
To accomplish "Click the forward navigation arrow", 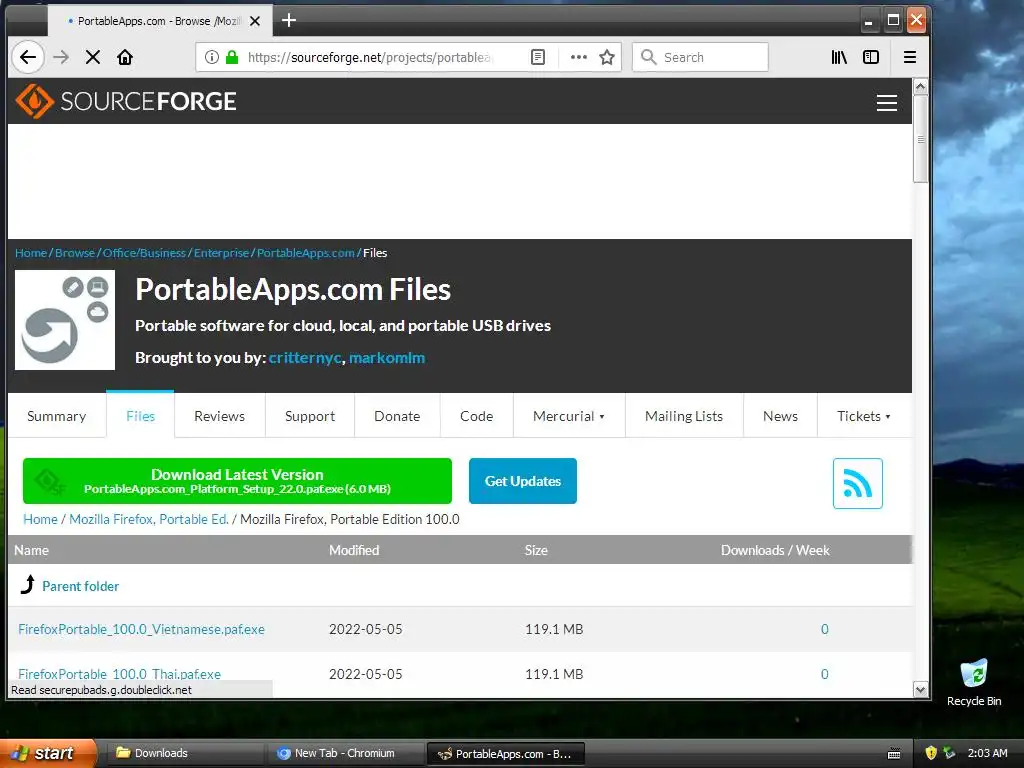I will 61,57.
